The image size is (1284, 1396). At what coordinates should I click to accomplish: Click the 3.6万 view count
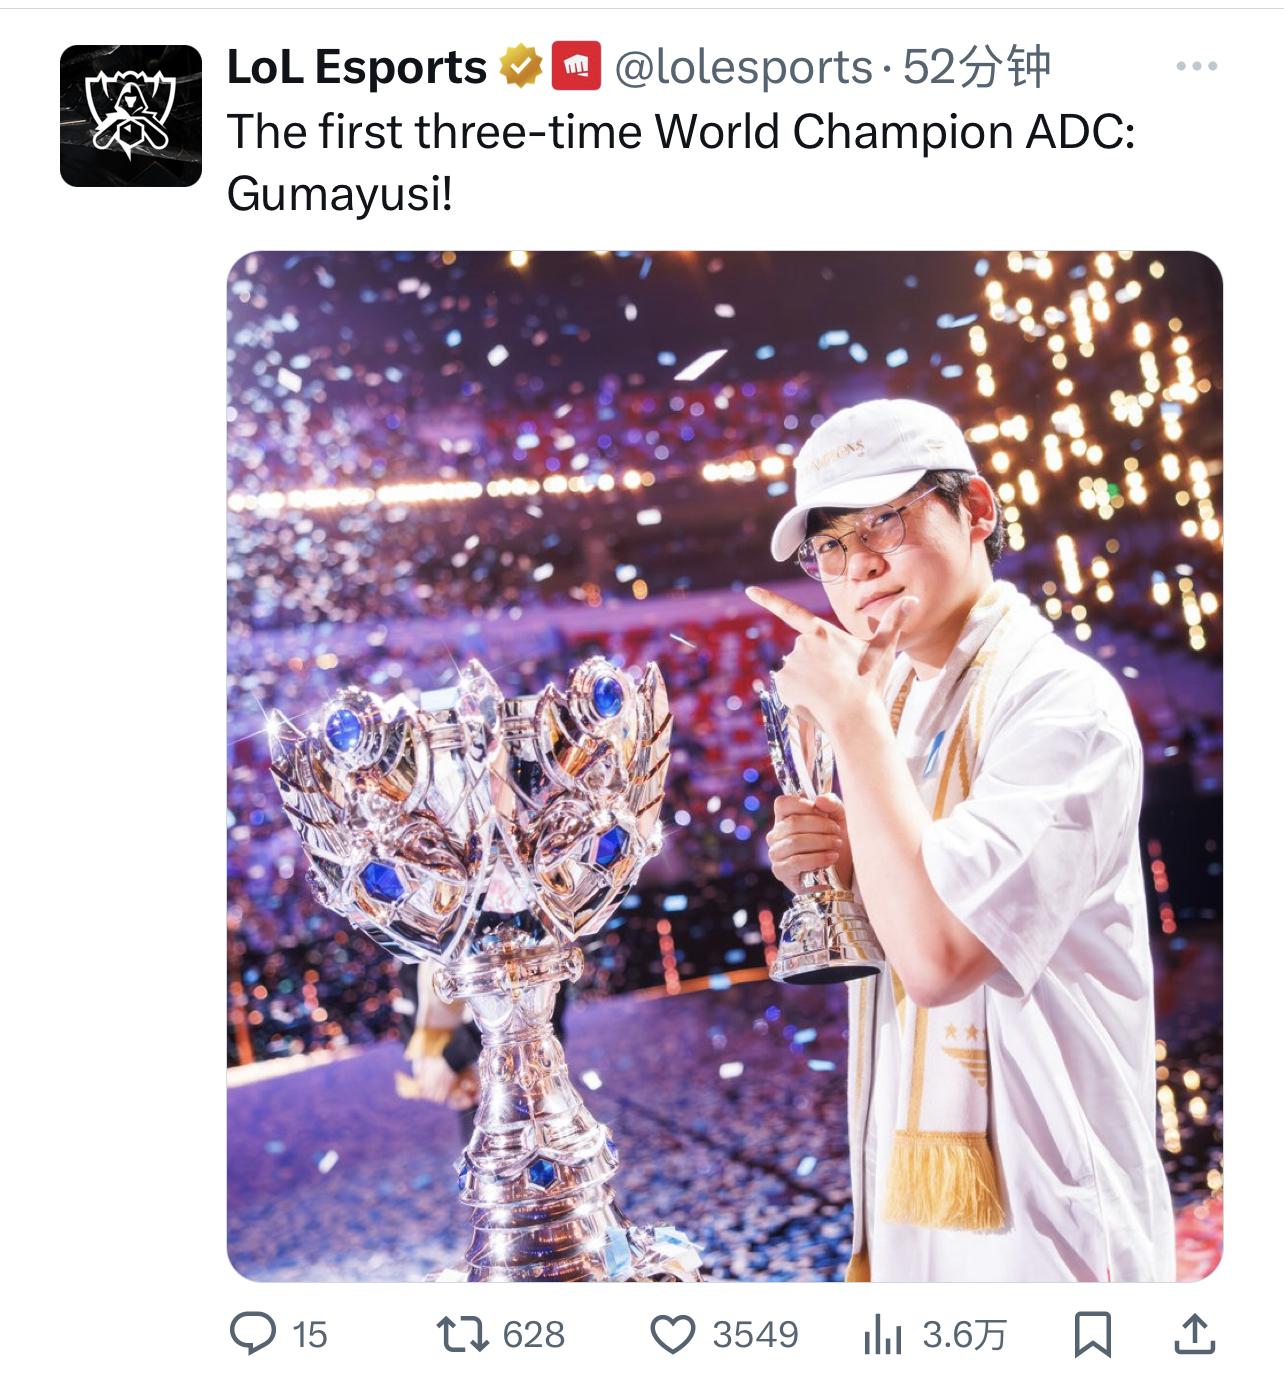(964, 1335)
